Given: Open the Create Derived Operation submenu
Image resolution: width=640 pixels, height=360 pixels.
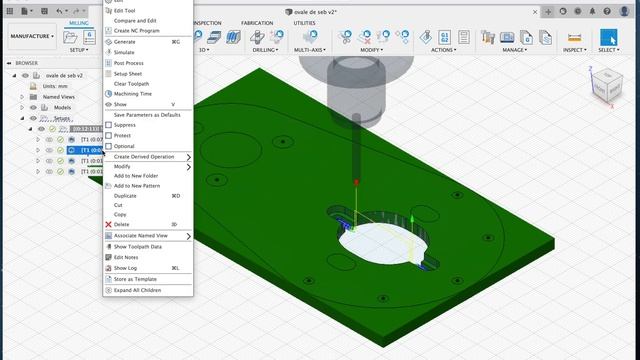Looking at the screenshot, I should (x=148, y=157).
